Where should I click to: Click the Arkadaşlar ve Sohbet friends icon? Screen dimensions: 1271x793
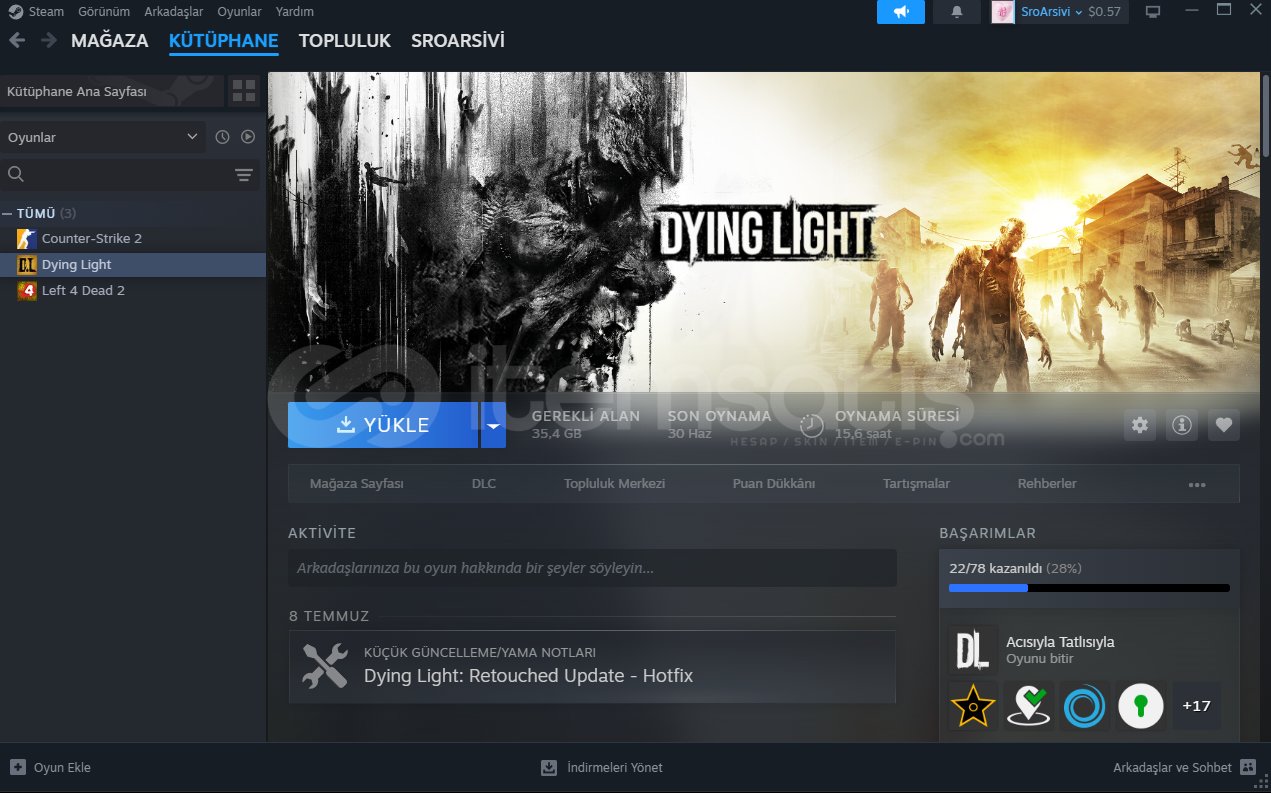coord(1248,767)
